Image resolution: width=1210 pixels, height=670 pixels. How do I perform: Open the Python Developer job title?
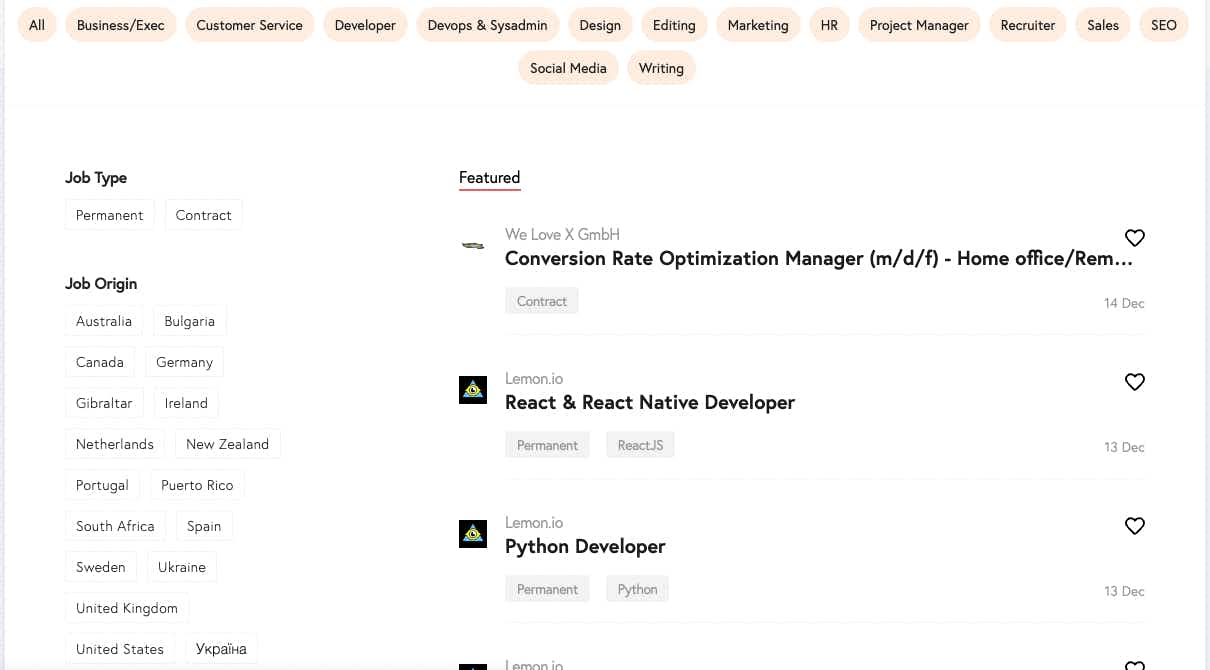tap(585, 546)
